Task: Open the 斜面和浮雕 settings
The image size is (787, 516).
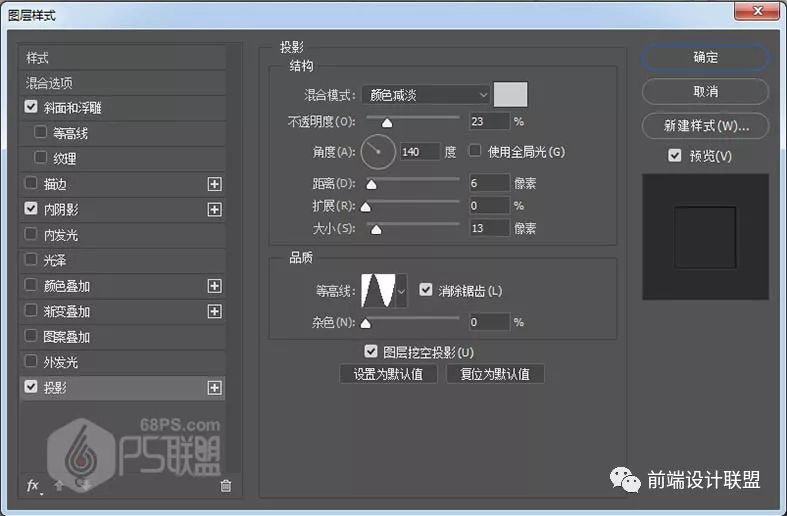Action: [72, 108]
